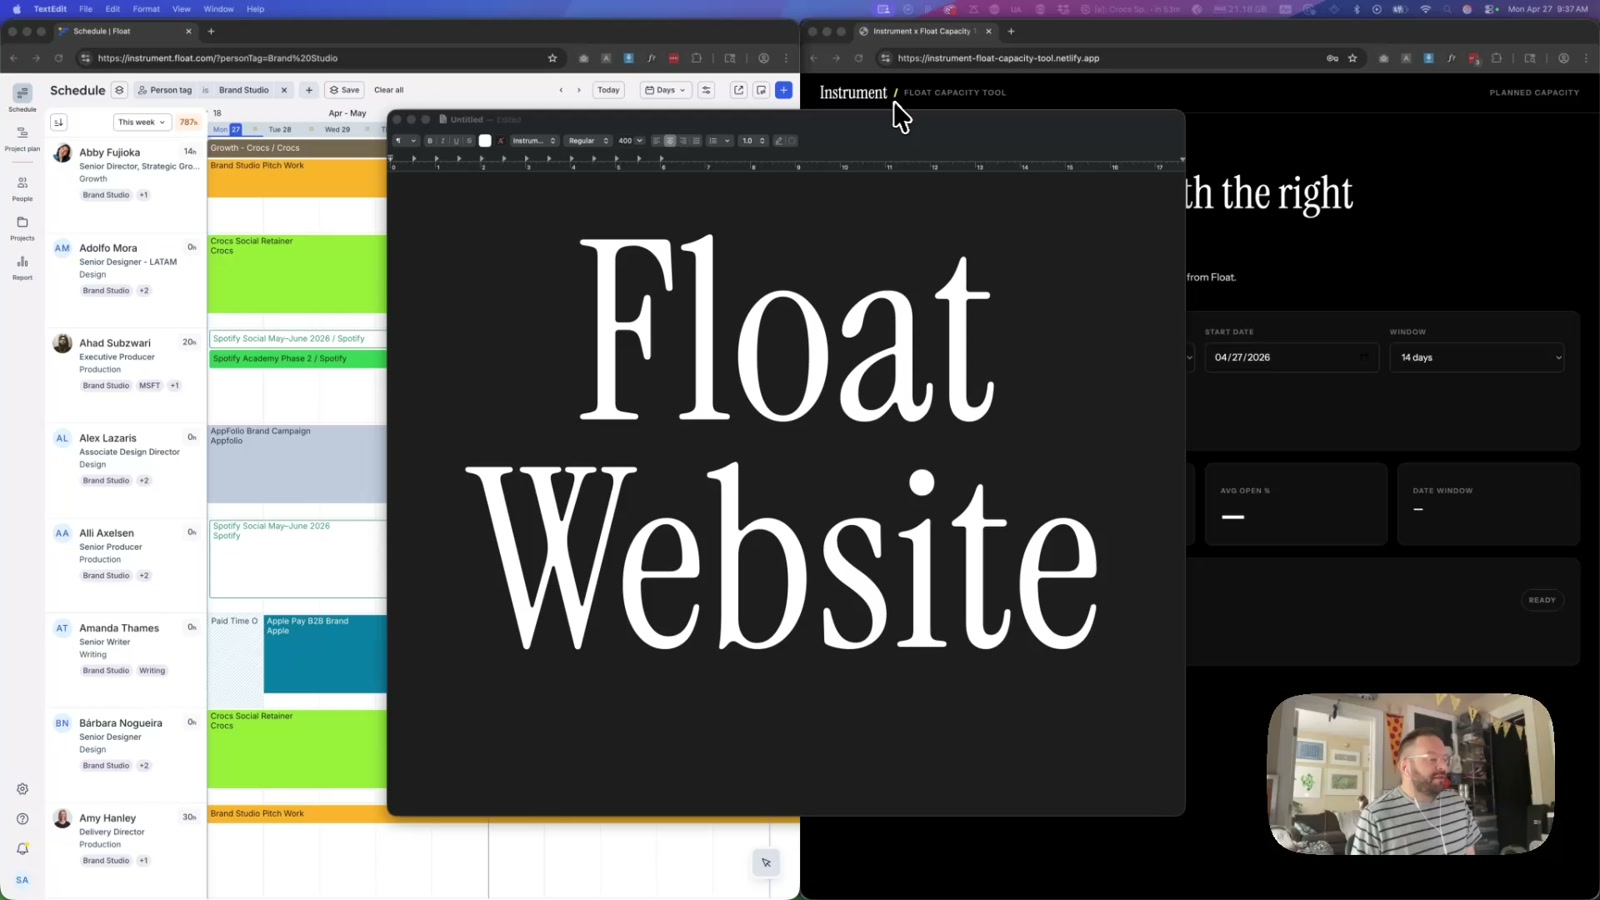Click white text color swatch in TextEdit
Image resolution: width=1600 pixels, height=900 pixels.
485,141
